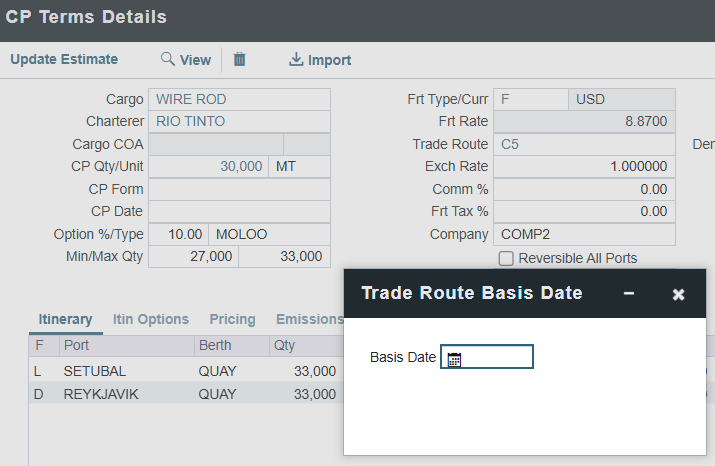Minimize the Trade Route Basis Date dialog

pyautogui.click(x=629, y=293)
